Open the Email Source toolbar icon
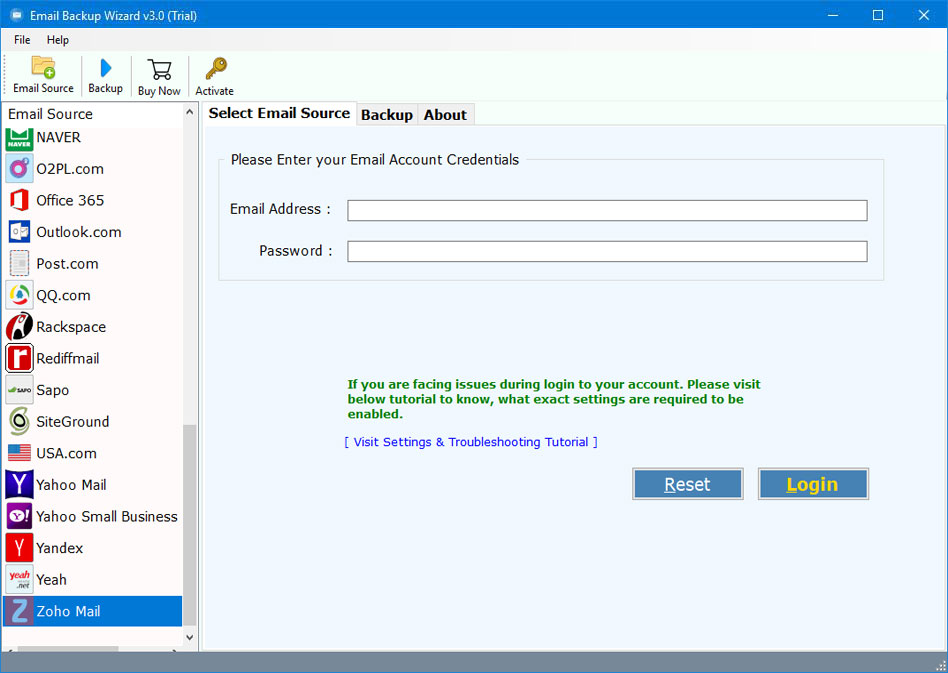Viewport: 948px width, 673px height. click(42, 75)
